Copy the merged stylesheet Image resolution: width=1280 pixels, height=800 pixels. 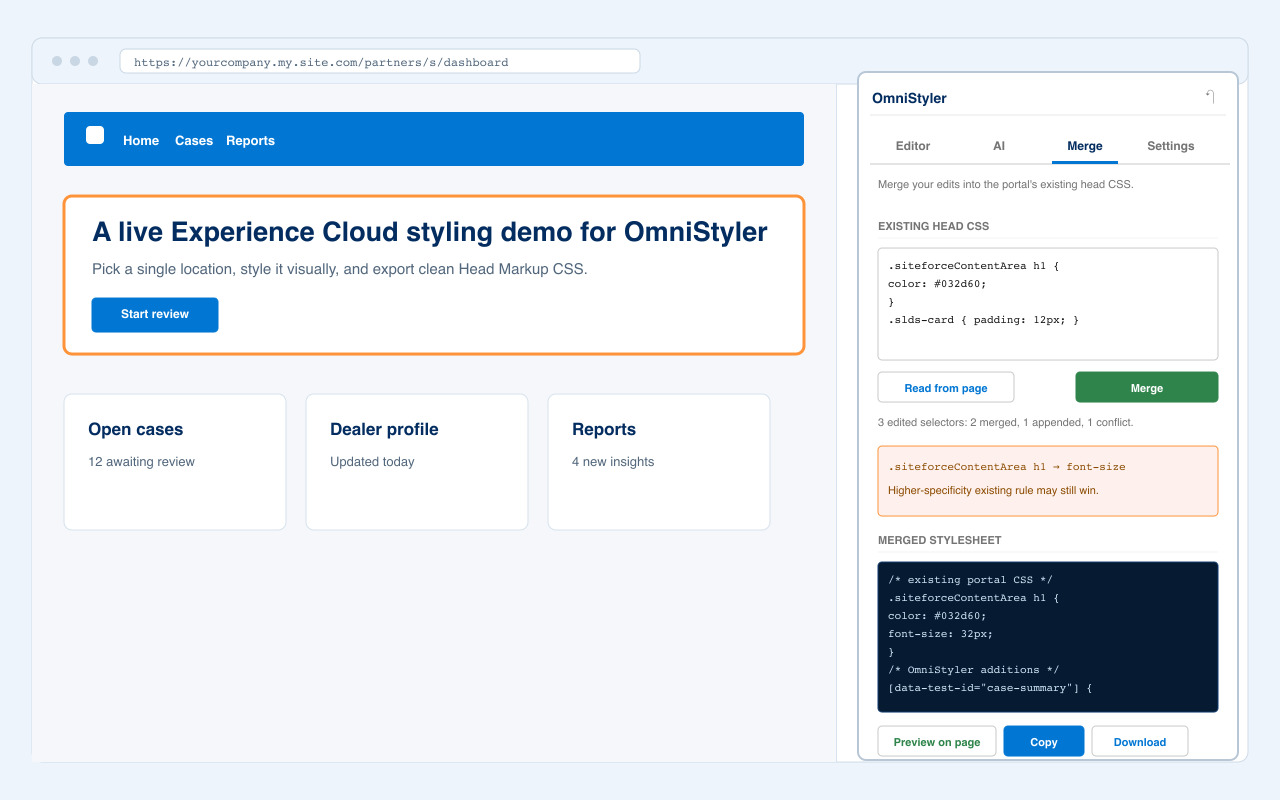(x=1044, y=741)
